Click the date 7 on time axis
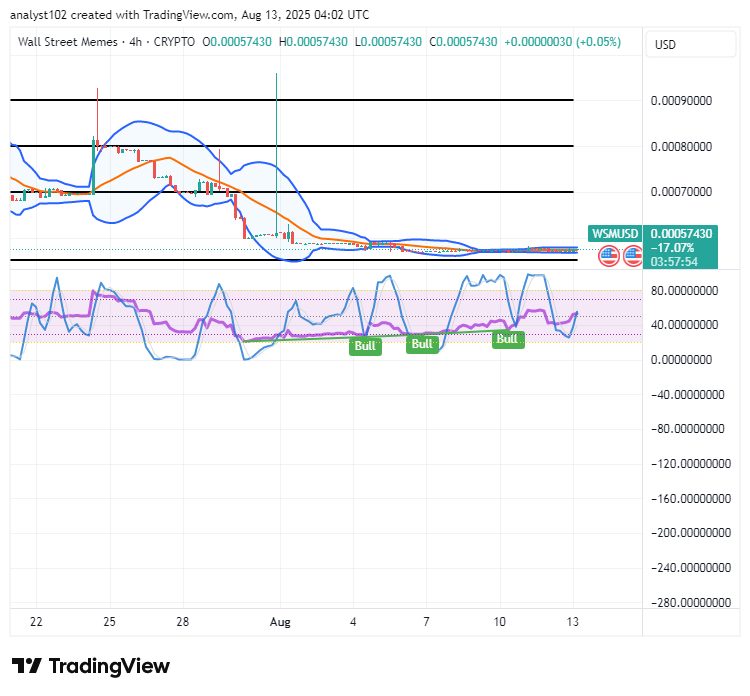The height and width of the screenshot is (696, 750). coord(426,622)
